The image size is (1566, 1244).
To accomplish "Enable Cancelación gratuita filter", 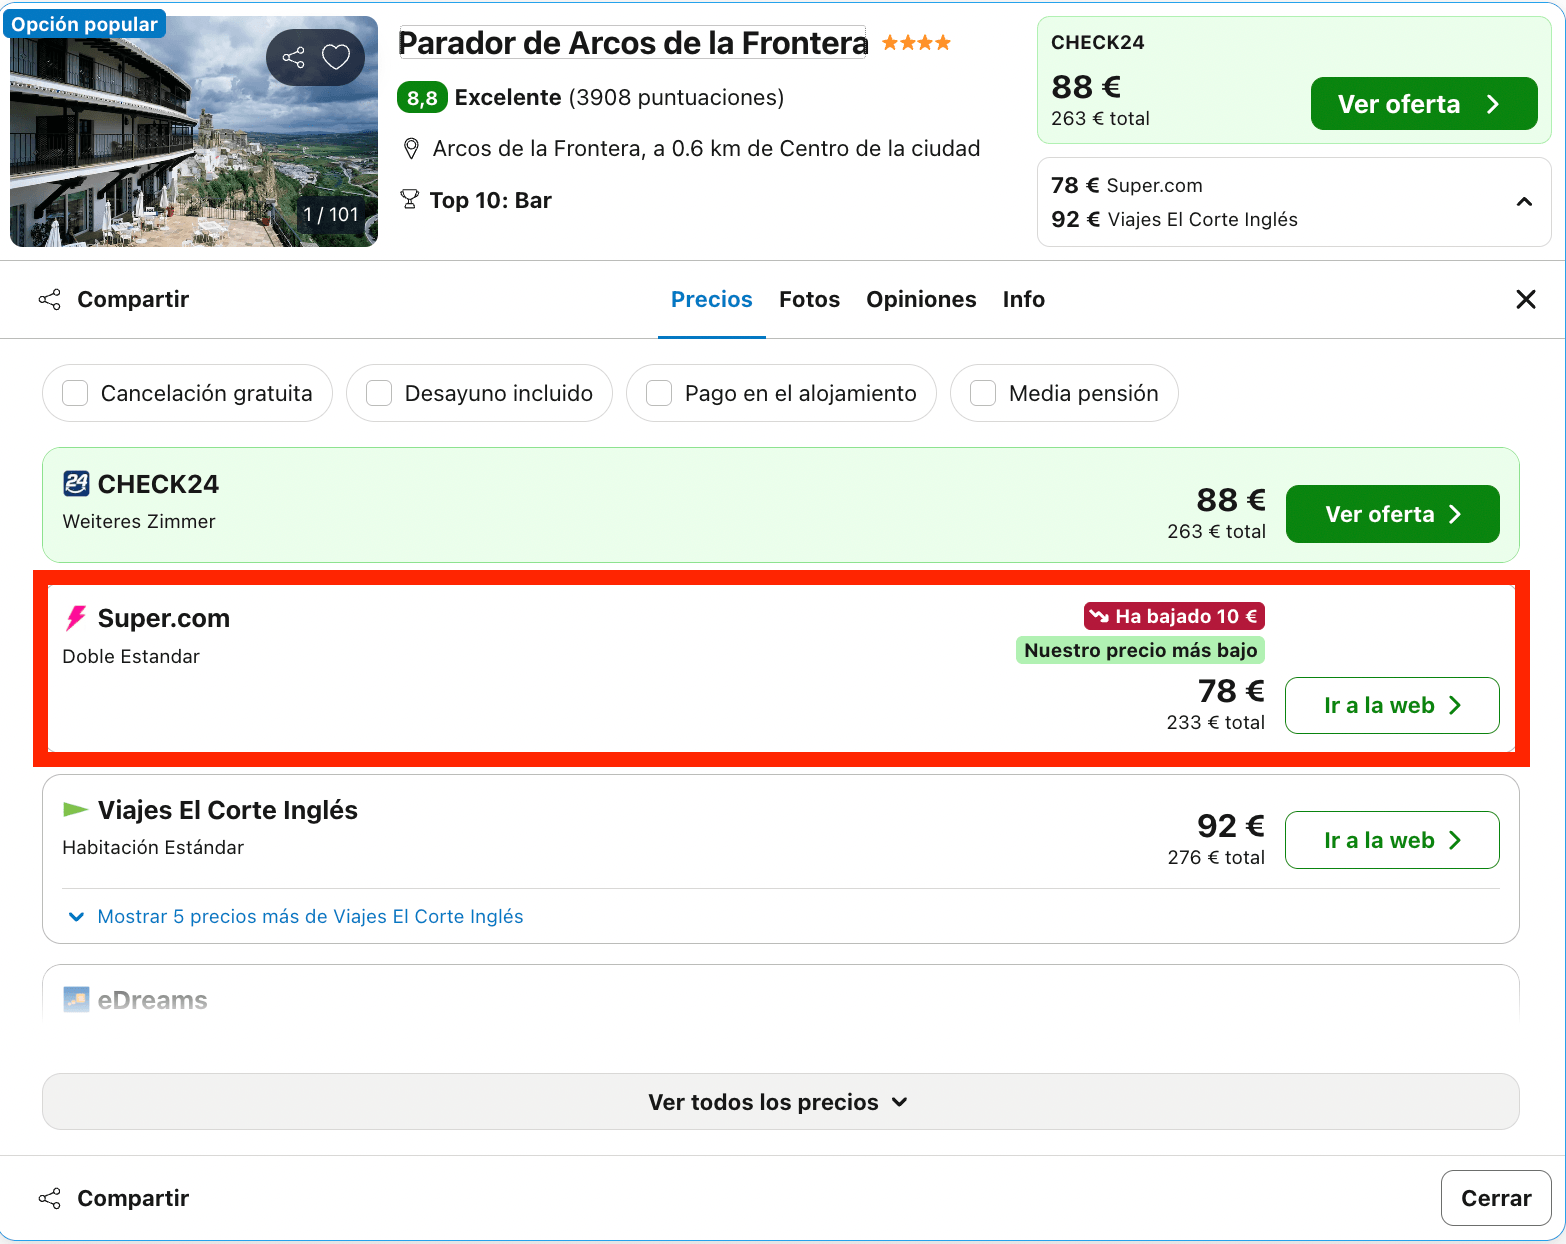I will [75, 393].
